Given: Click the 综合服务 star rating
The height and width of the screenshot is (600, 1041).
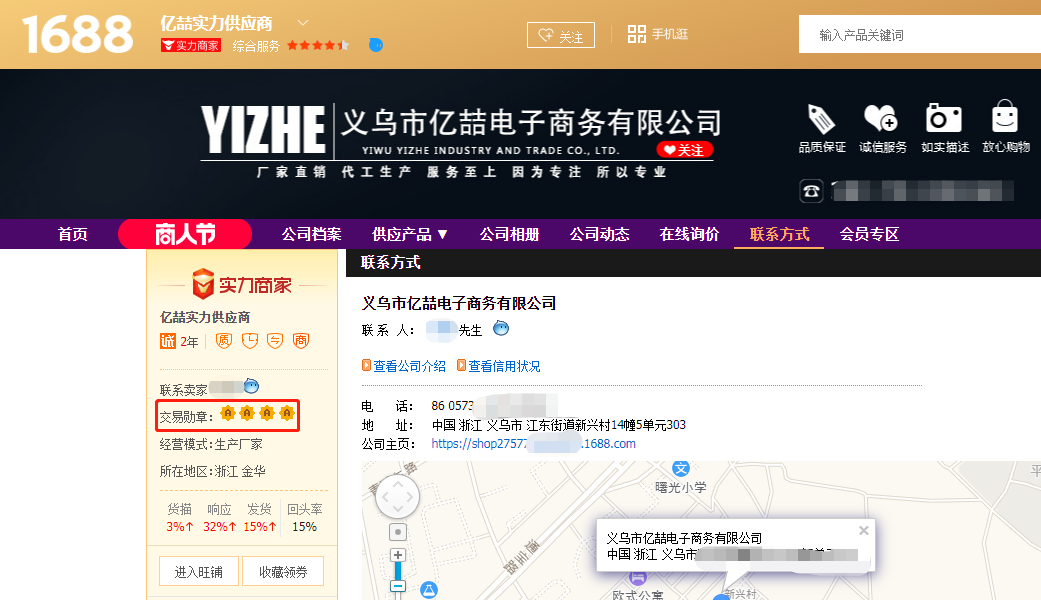Looking at the screenshot, I should (x=318, y=46).
